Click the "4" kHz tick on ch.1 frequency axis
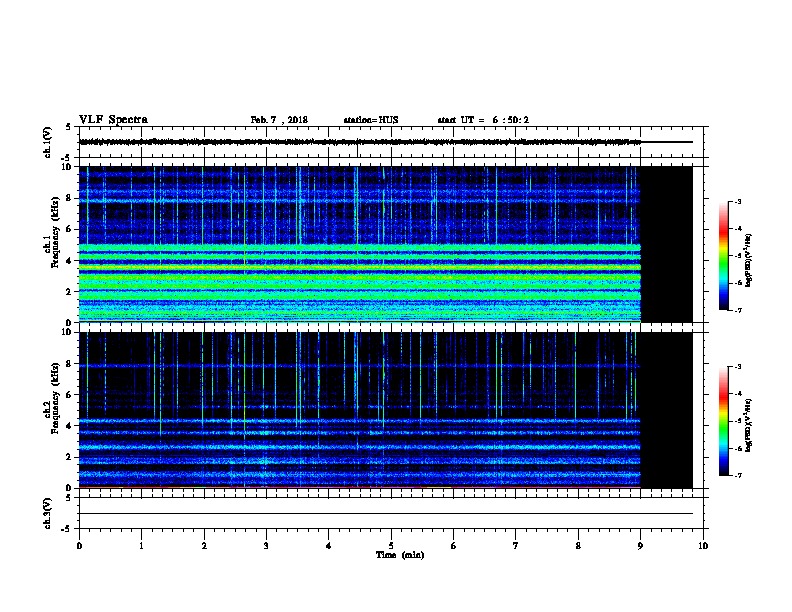The width and height of the screenshot is (792, 612). pos(69,261)
